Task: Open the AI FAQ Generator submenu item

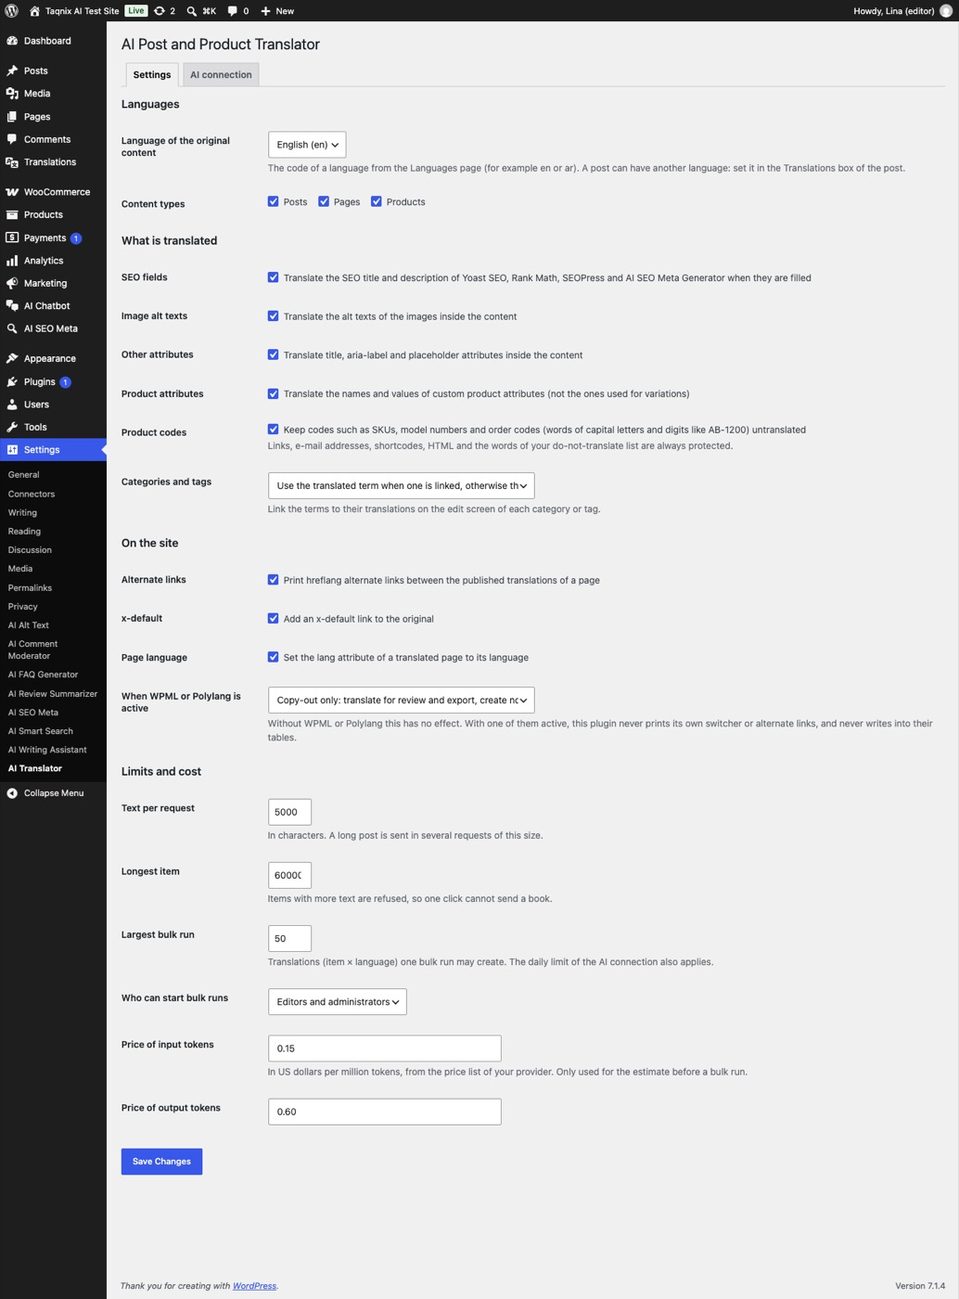Action: [x=43, y=675]
